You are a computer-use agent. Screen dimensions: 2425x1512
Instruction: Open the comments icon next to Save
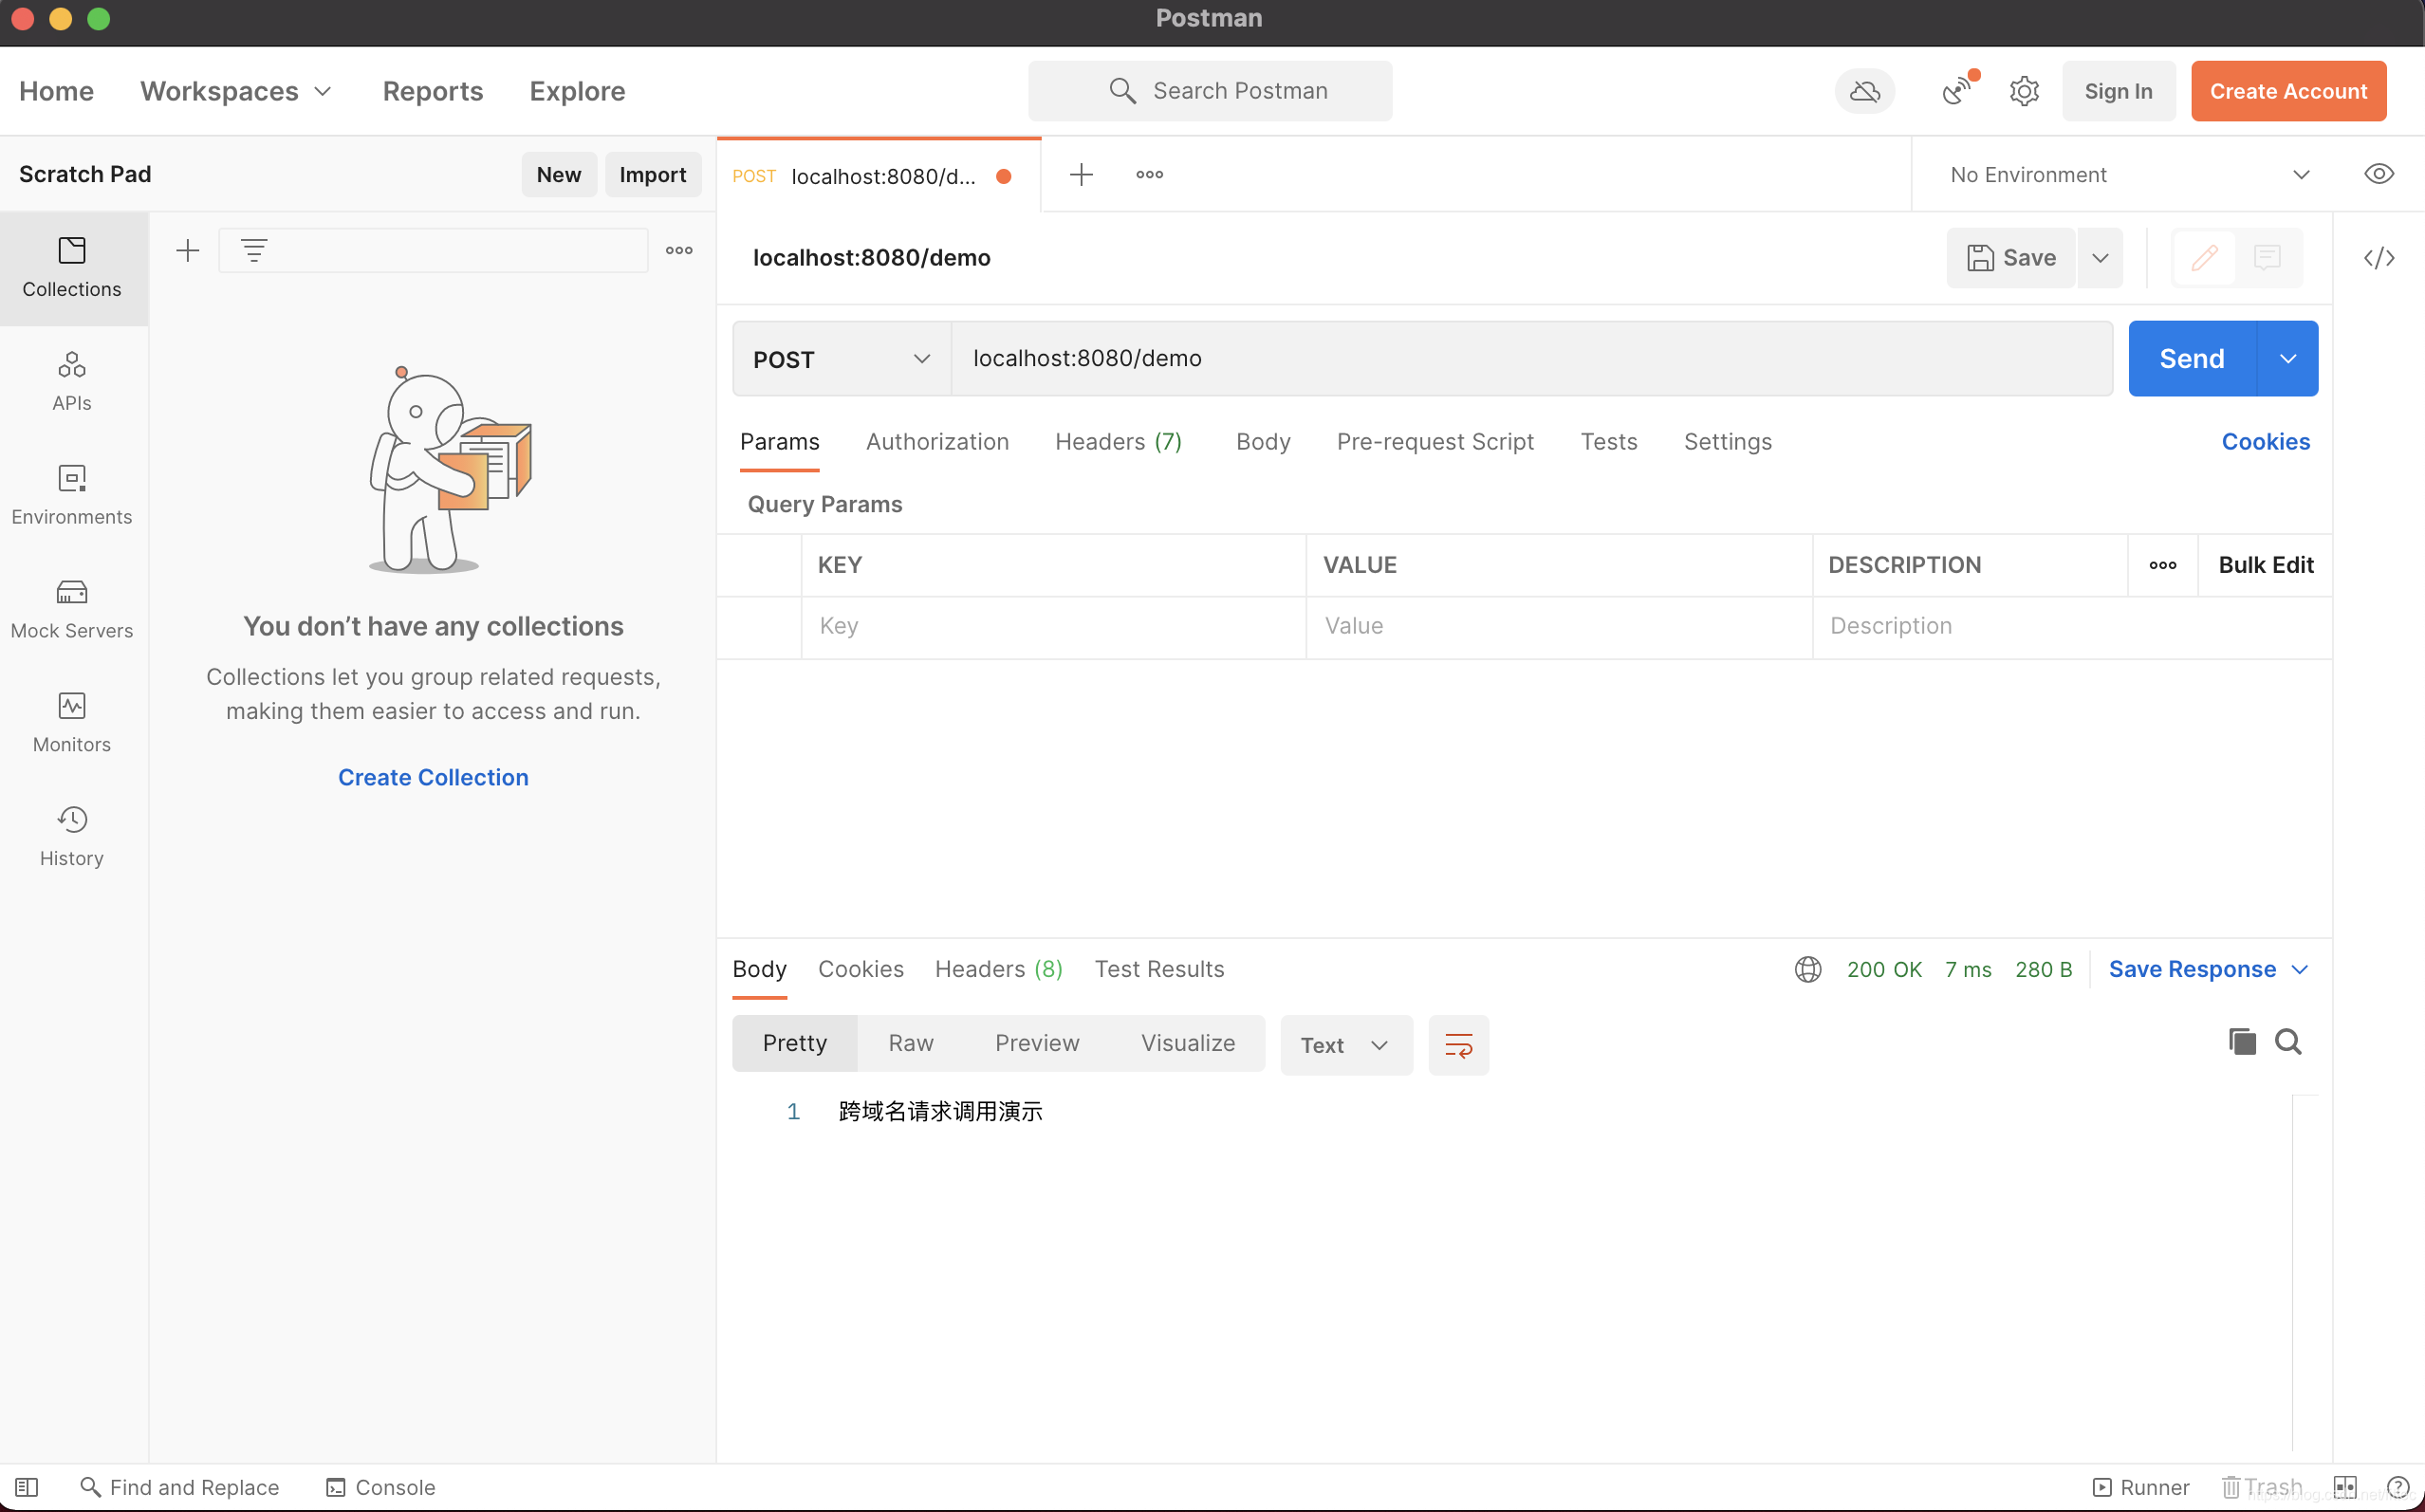2267,258
